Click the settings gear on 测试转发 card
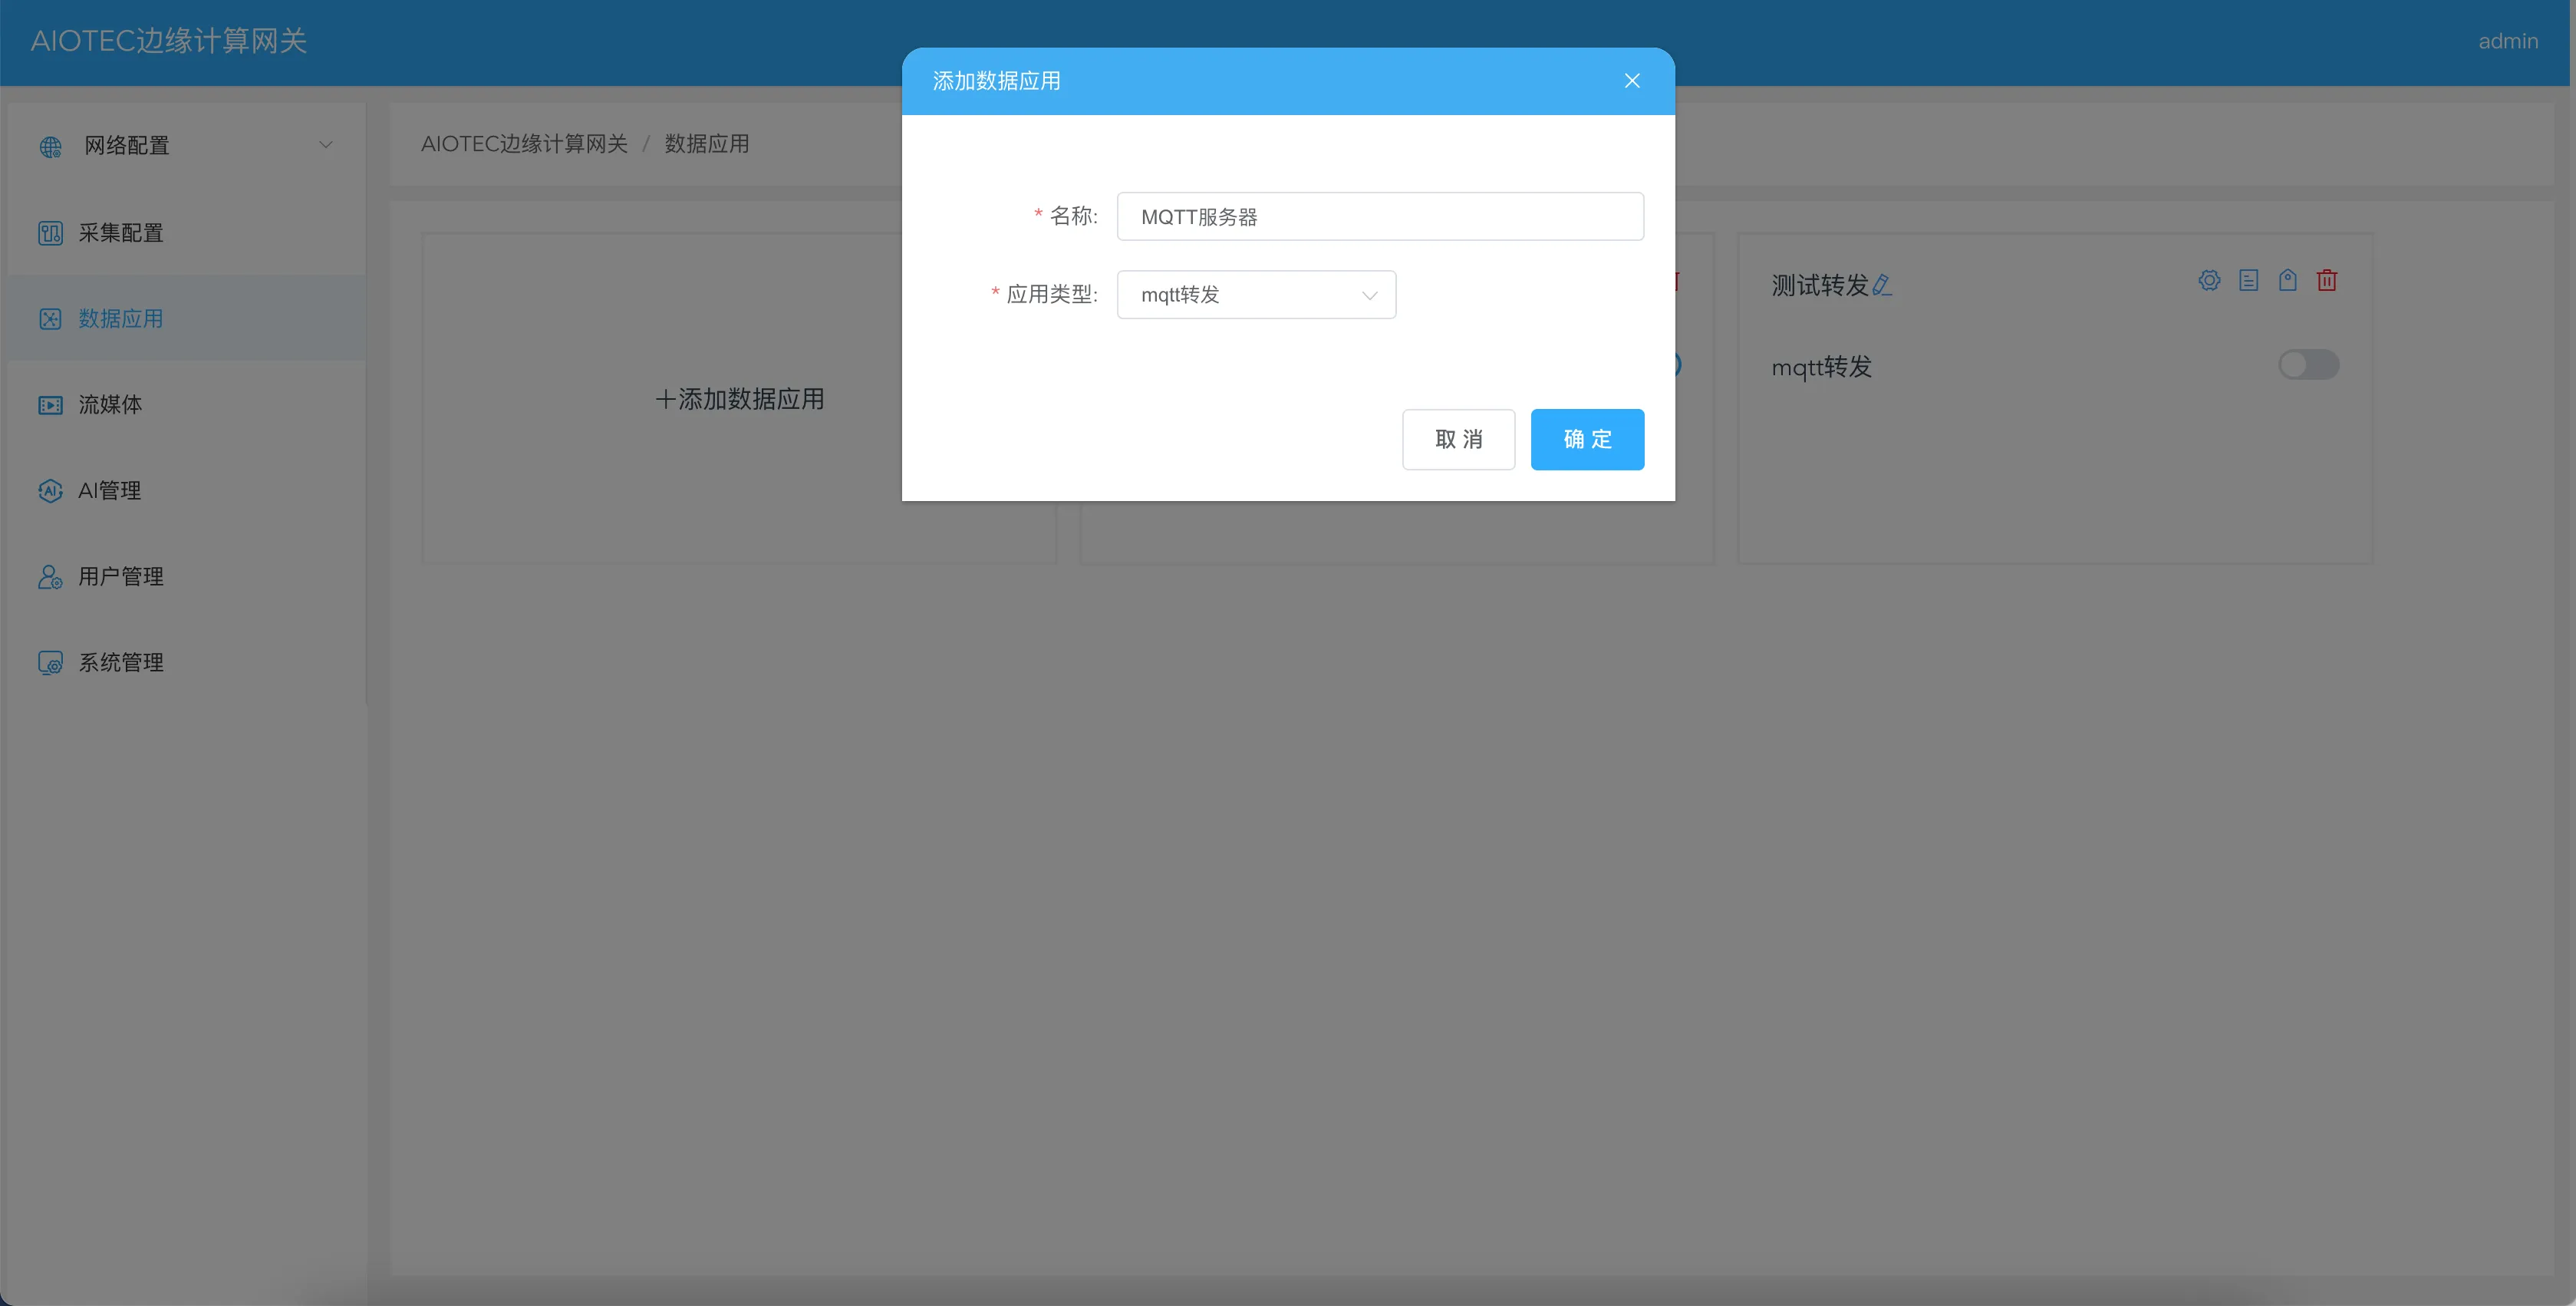Viewport: 2576px width, 1306px height. point(2209,281)
